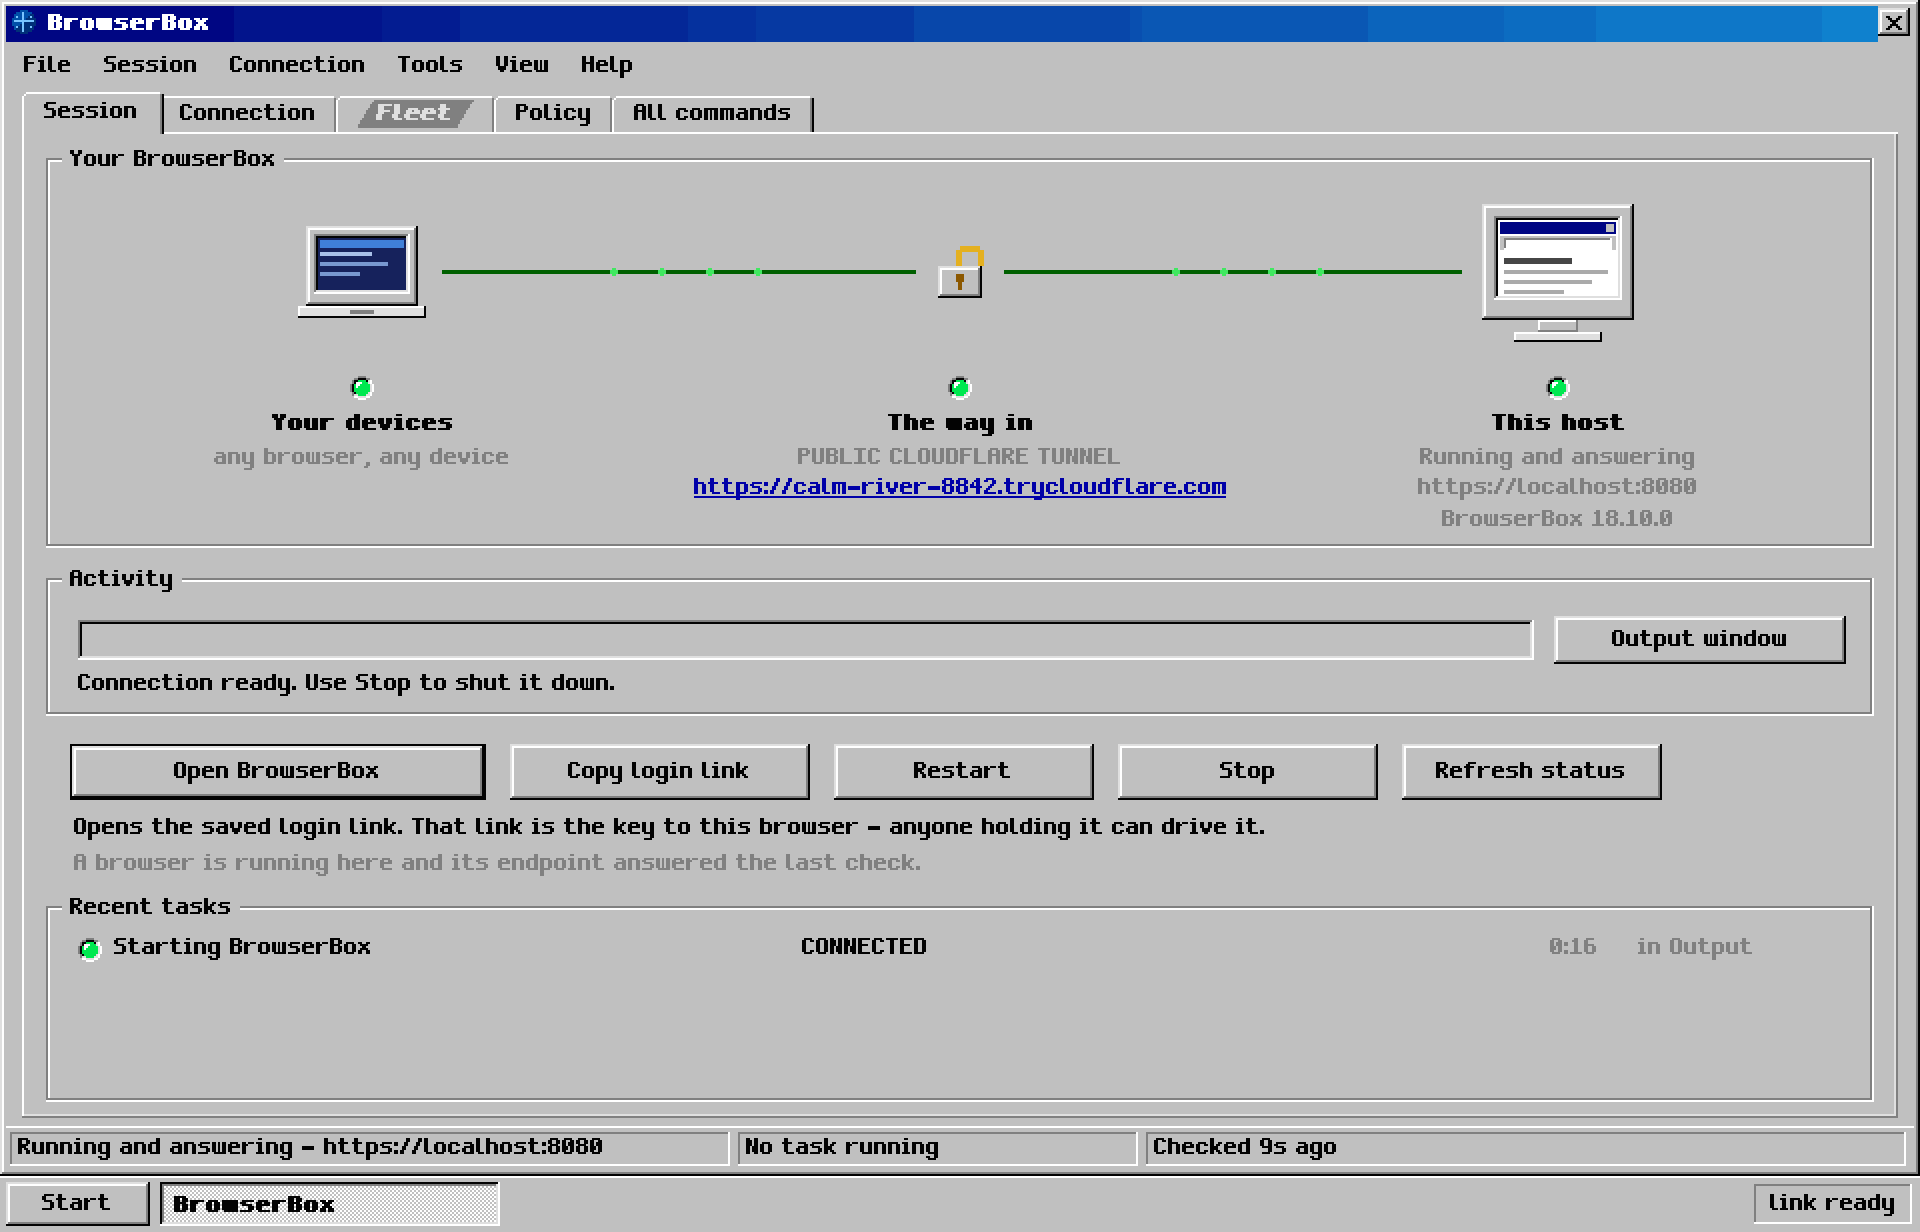Open the calm-river-8842.trycloudflare.com link
The width and height of the screenshot is (1920, 1232).
[x=959, y=487]
